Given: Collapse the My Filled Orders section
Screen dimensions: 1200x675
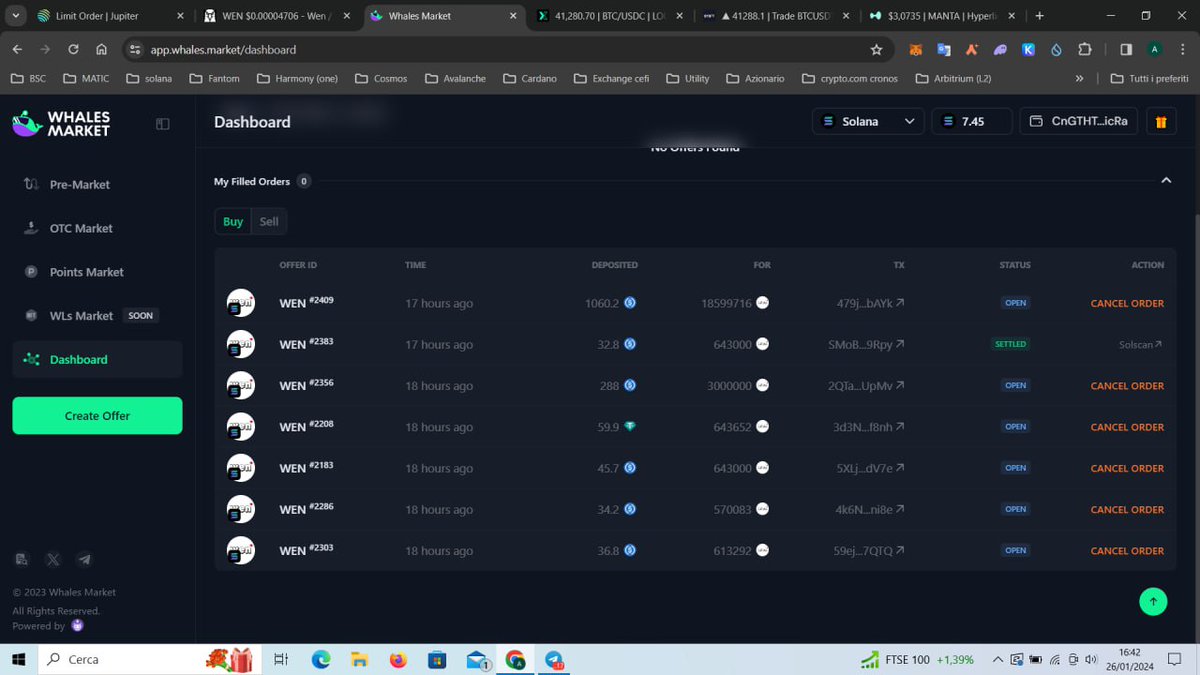Looking at the screenshot, I should point(1165,181).
